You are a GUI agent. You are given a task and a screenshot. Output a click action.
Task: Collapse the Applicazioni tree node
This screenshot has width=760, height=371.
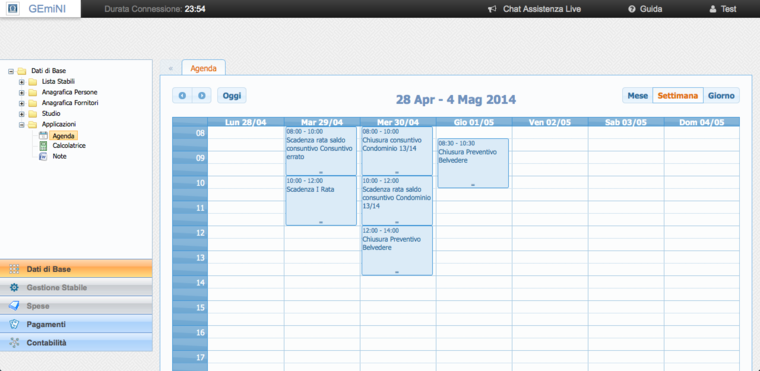point(21,125)
